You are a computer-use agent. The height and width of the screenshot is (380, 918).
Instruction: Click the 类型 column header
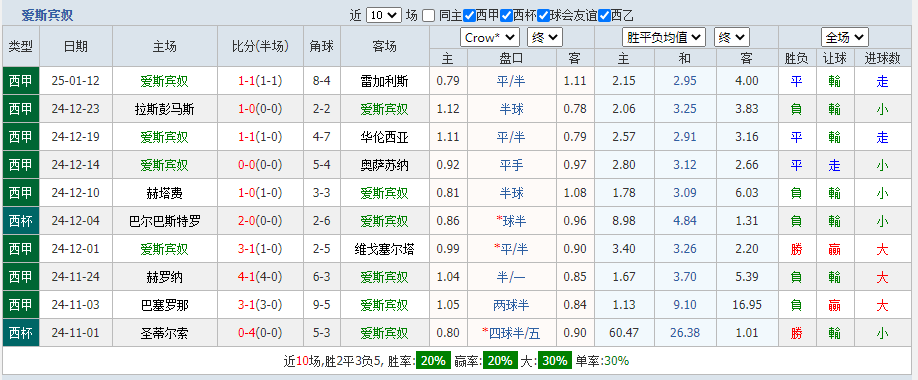point(21,46)
